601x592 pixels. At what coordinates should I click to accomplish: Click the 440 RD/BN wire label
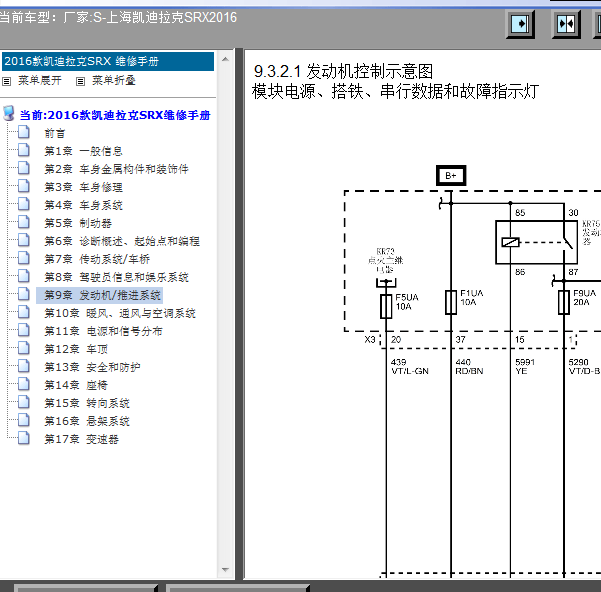point(469,367)
